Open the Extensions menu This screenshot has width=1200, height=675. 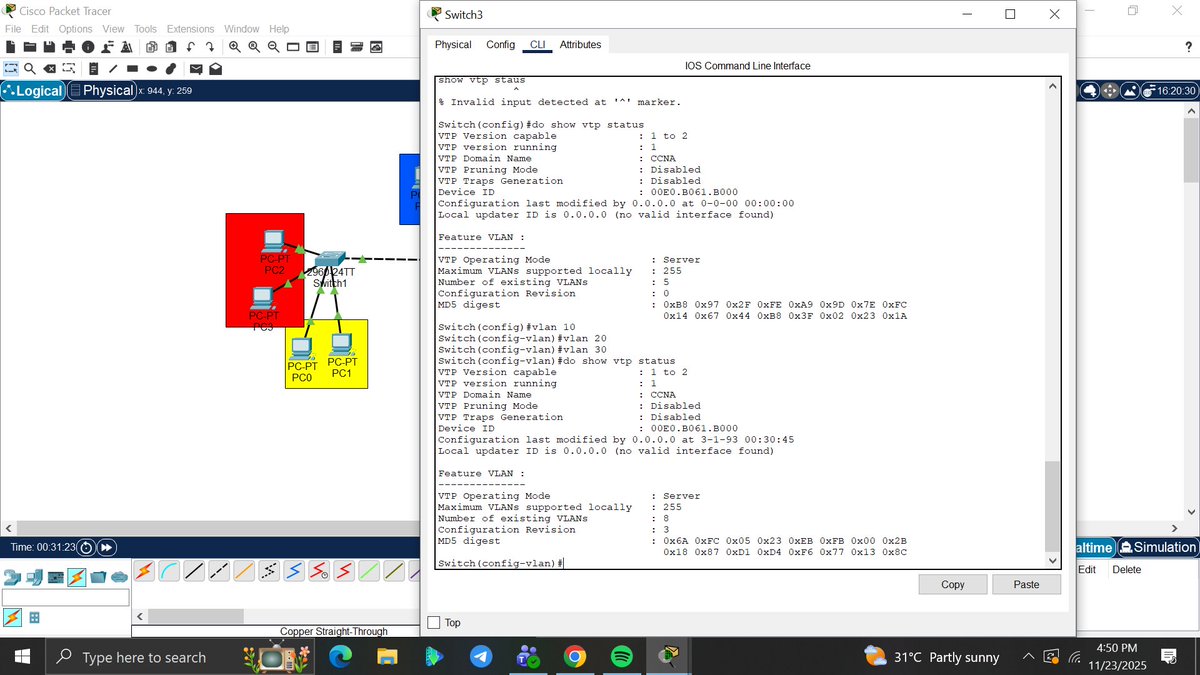click(x=190, y=29)
